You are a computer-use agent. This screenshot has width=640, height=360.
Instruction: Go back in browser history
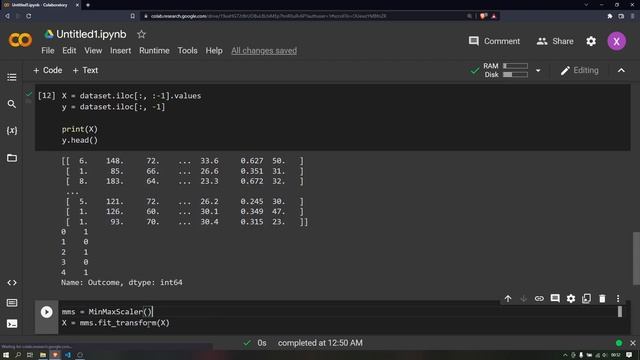(7, 16)
